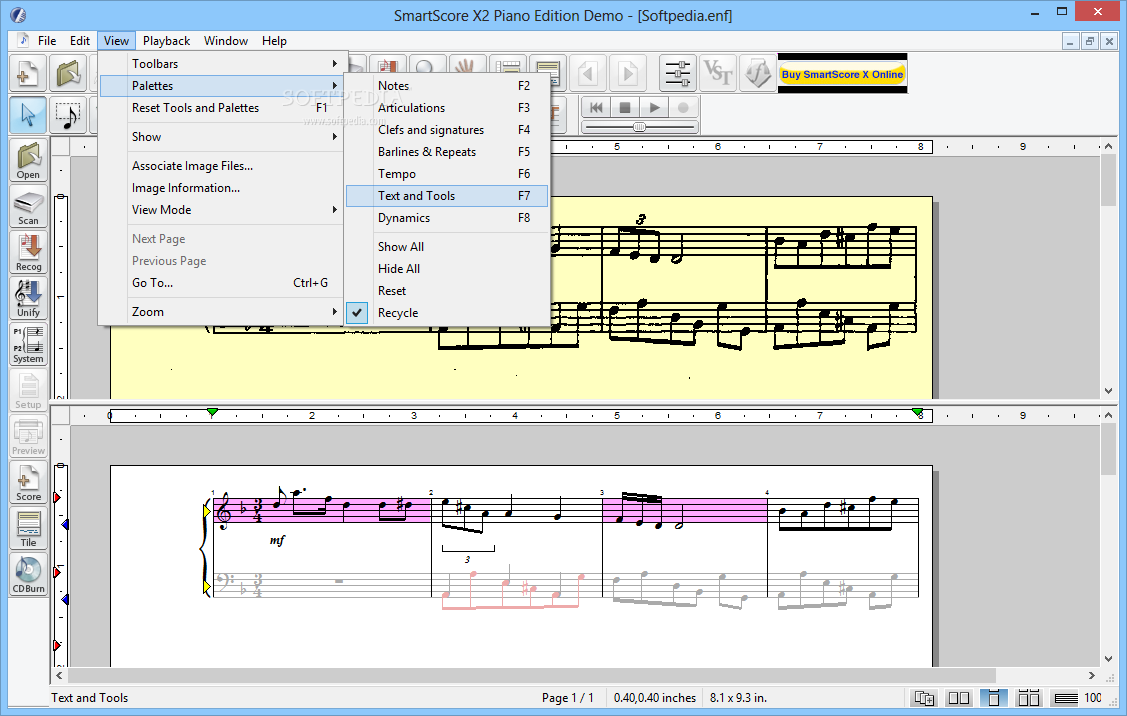Viewport: 1127px width, 716px height.
Task: Click the View menu
Action: point(116,41)
